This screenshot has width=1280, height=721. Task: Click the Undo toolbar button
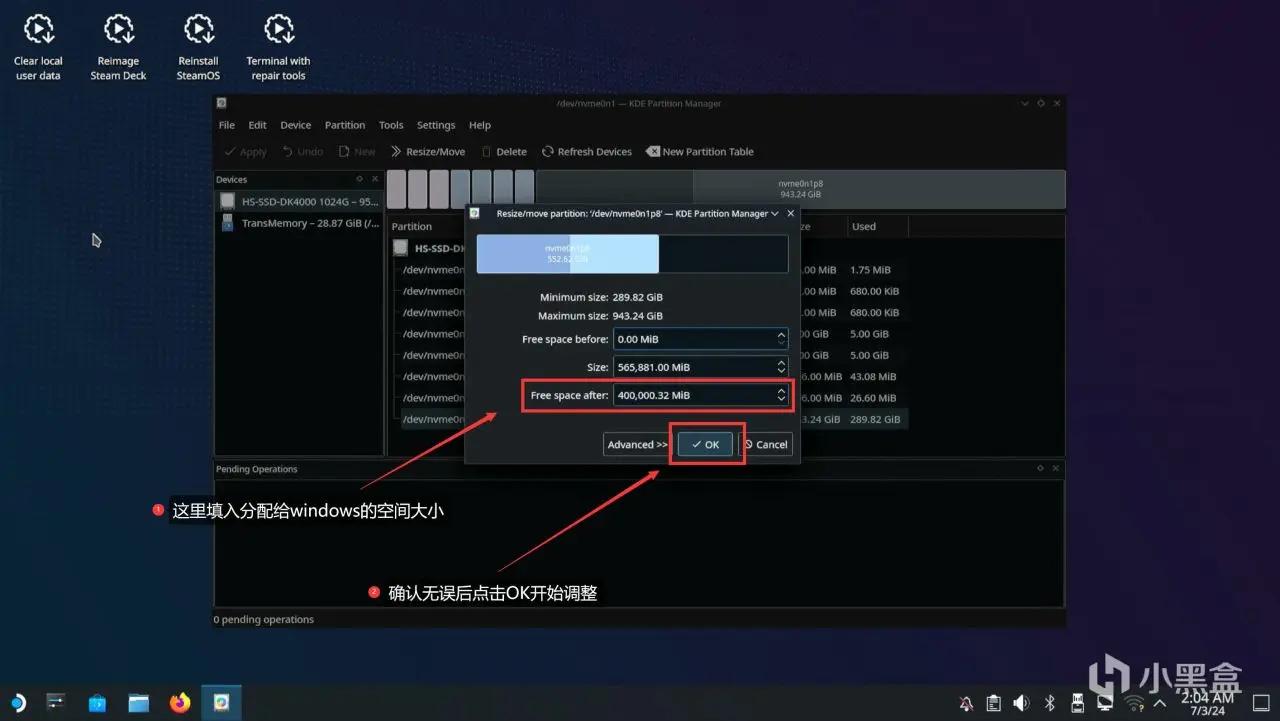click(303, 152)
